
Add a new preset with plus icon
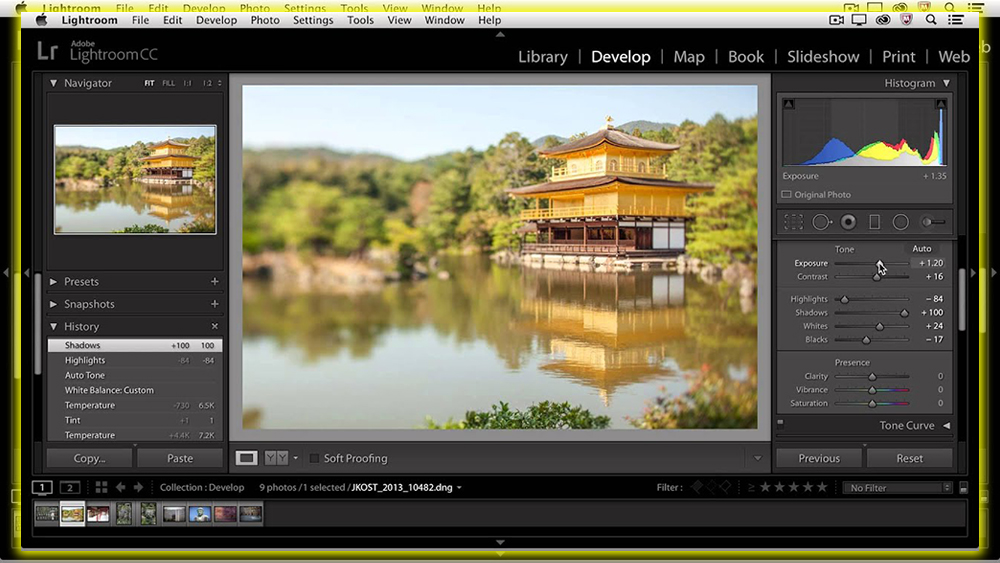coord(214,282)
